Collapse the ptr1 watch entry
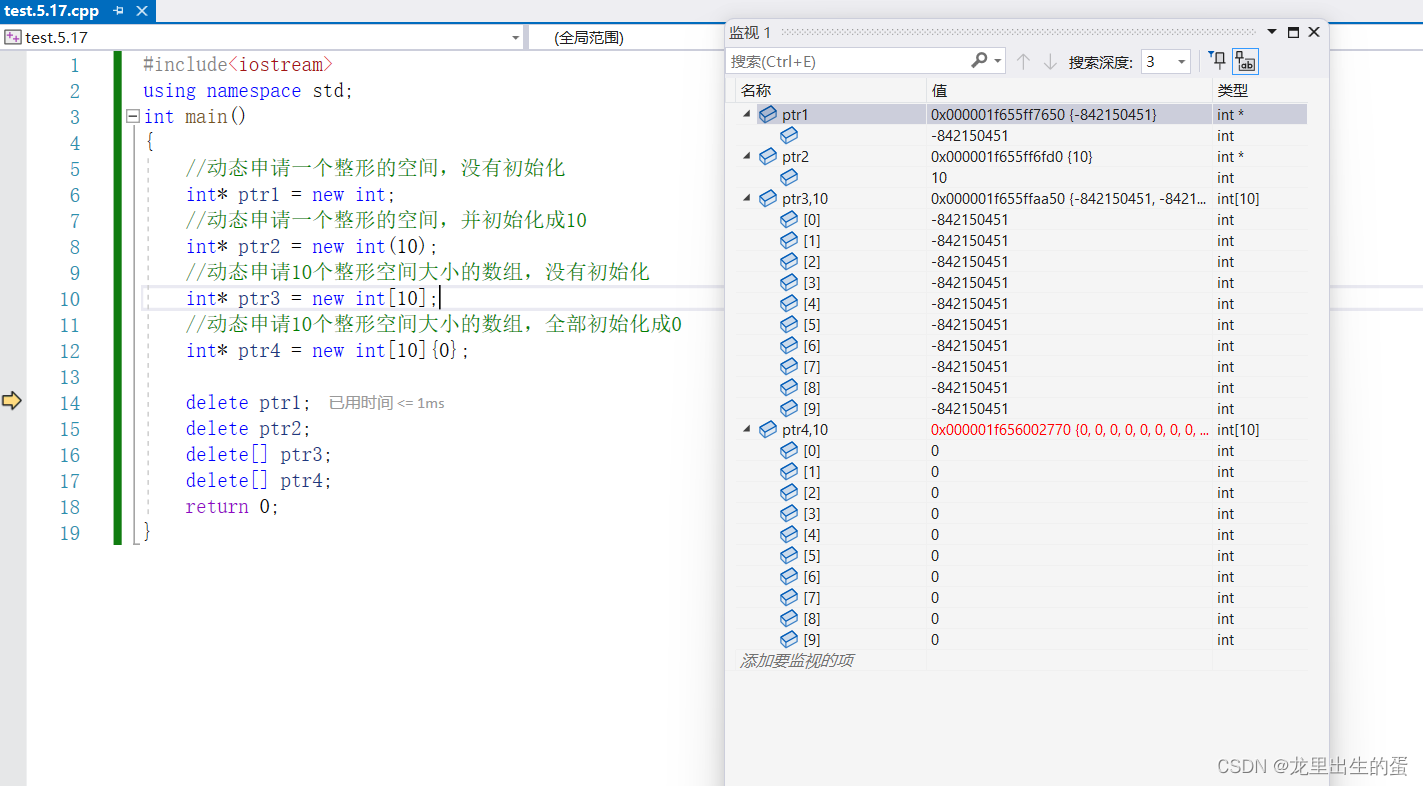This screenshot has height=786, width=1423. click(747, 114)
